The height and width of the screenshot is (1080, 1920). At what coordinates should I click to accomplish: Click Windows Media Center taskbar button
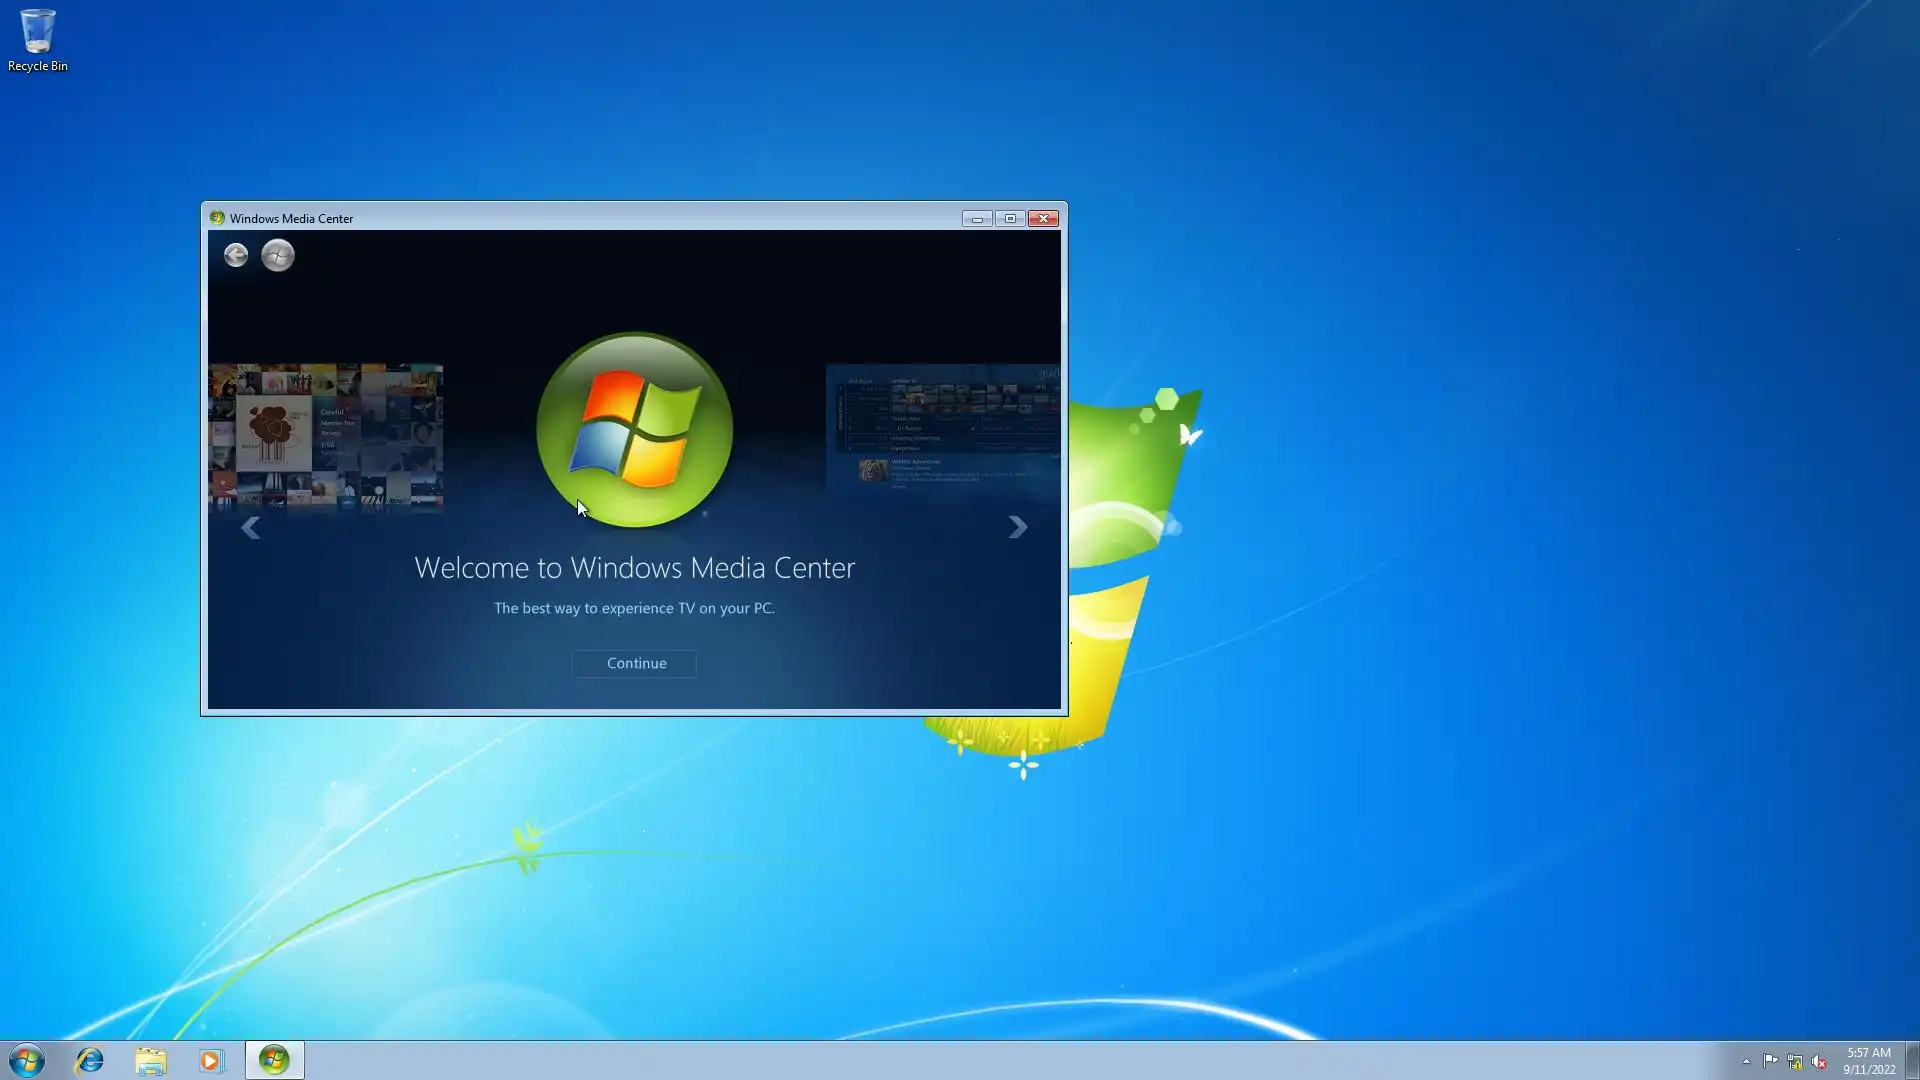(274, 1060)
